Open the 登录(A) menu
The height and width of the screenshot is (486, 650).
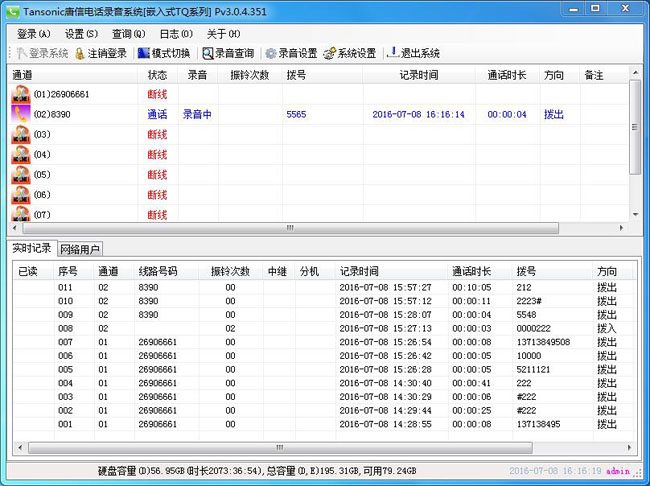tap(33, 34)
